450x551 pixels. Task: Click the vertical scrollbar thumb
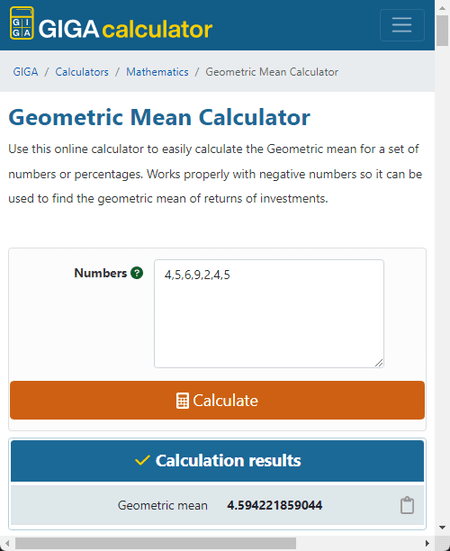pyautogui.click(x=442, y=31)
